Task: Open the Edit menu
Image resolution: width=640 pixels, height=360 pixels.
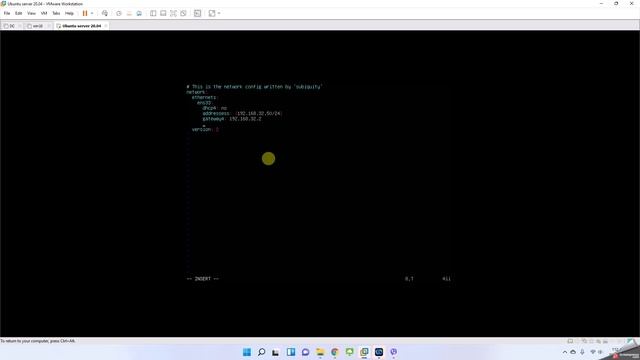Action: [19, 13]
